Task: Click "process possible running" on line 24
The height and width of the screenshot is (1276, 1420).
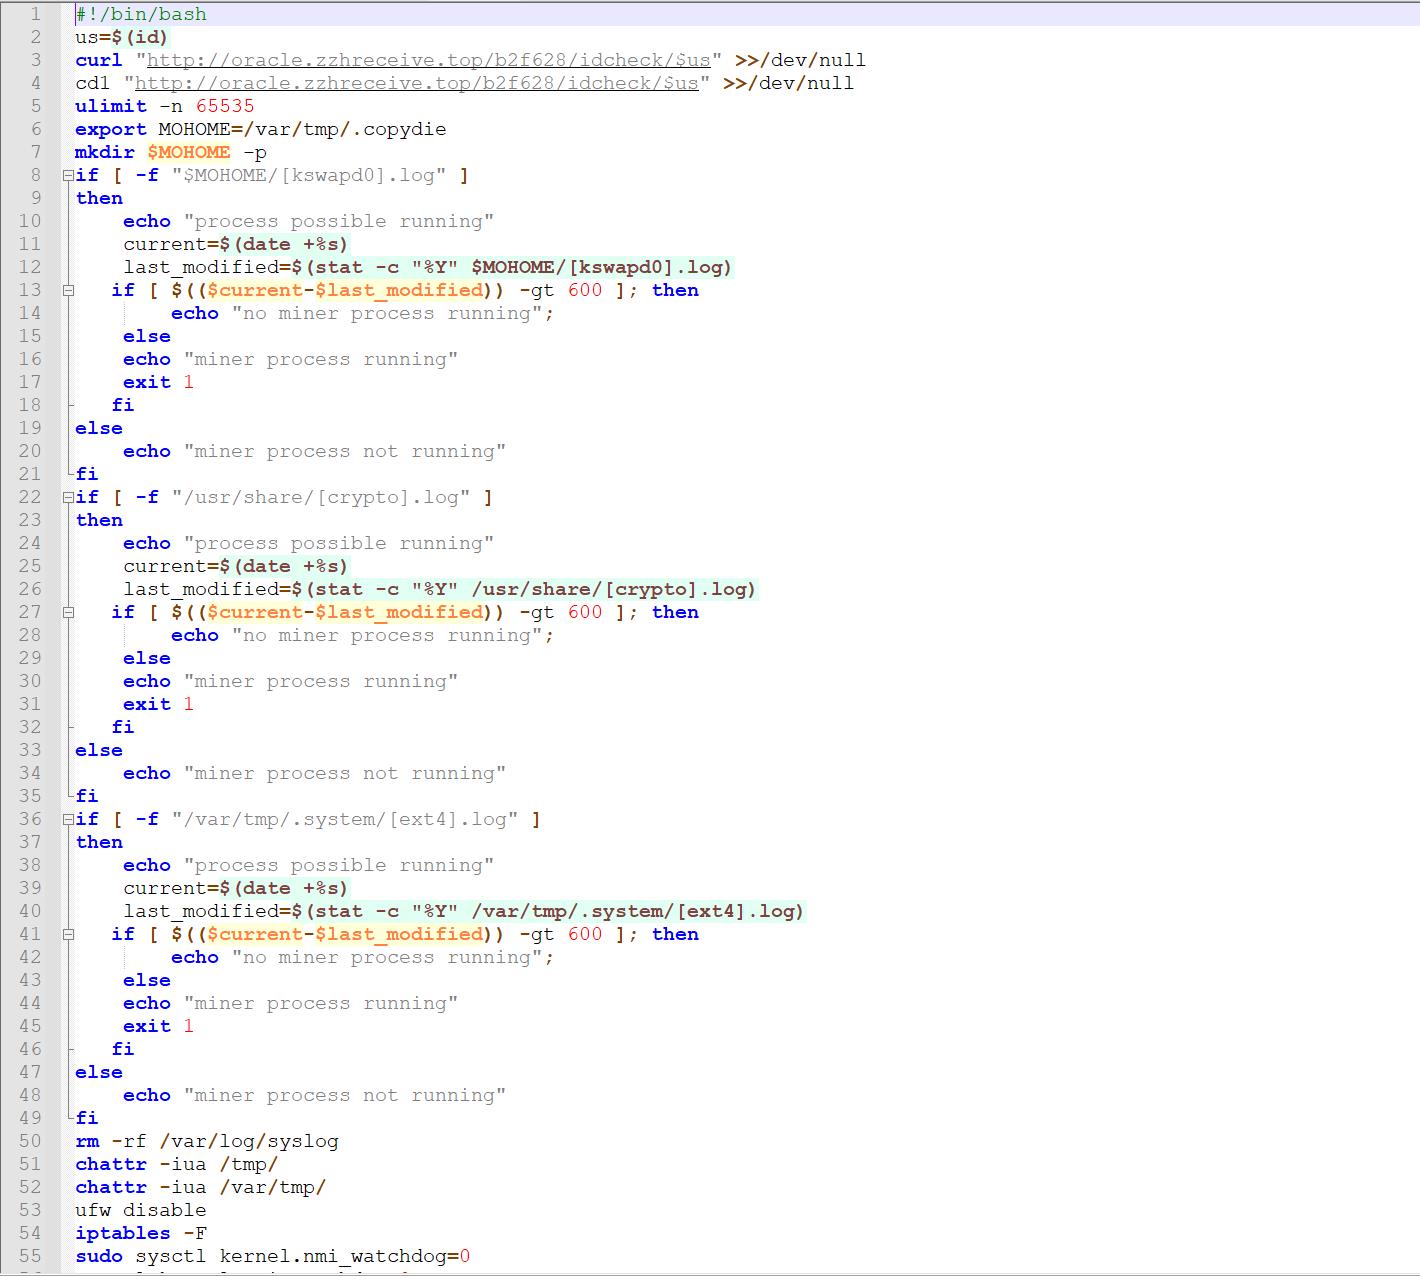Action: (339, 543)
